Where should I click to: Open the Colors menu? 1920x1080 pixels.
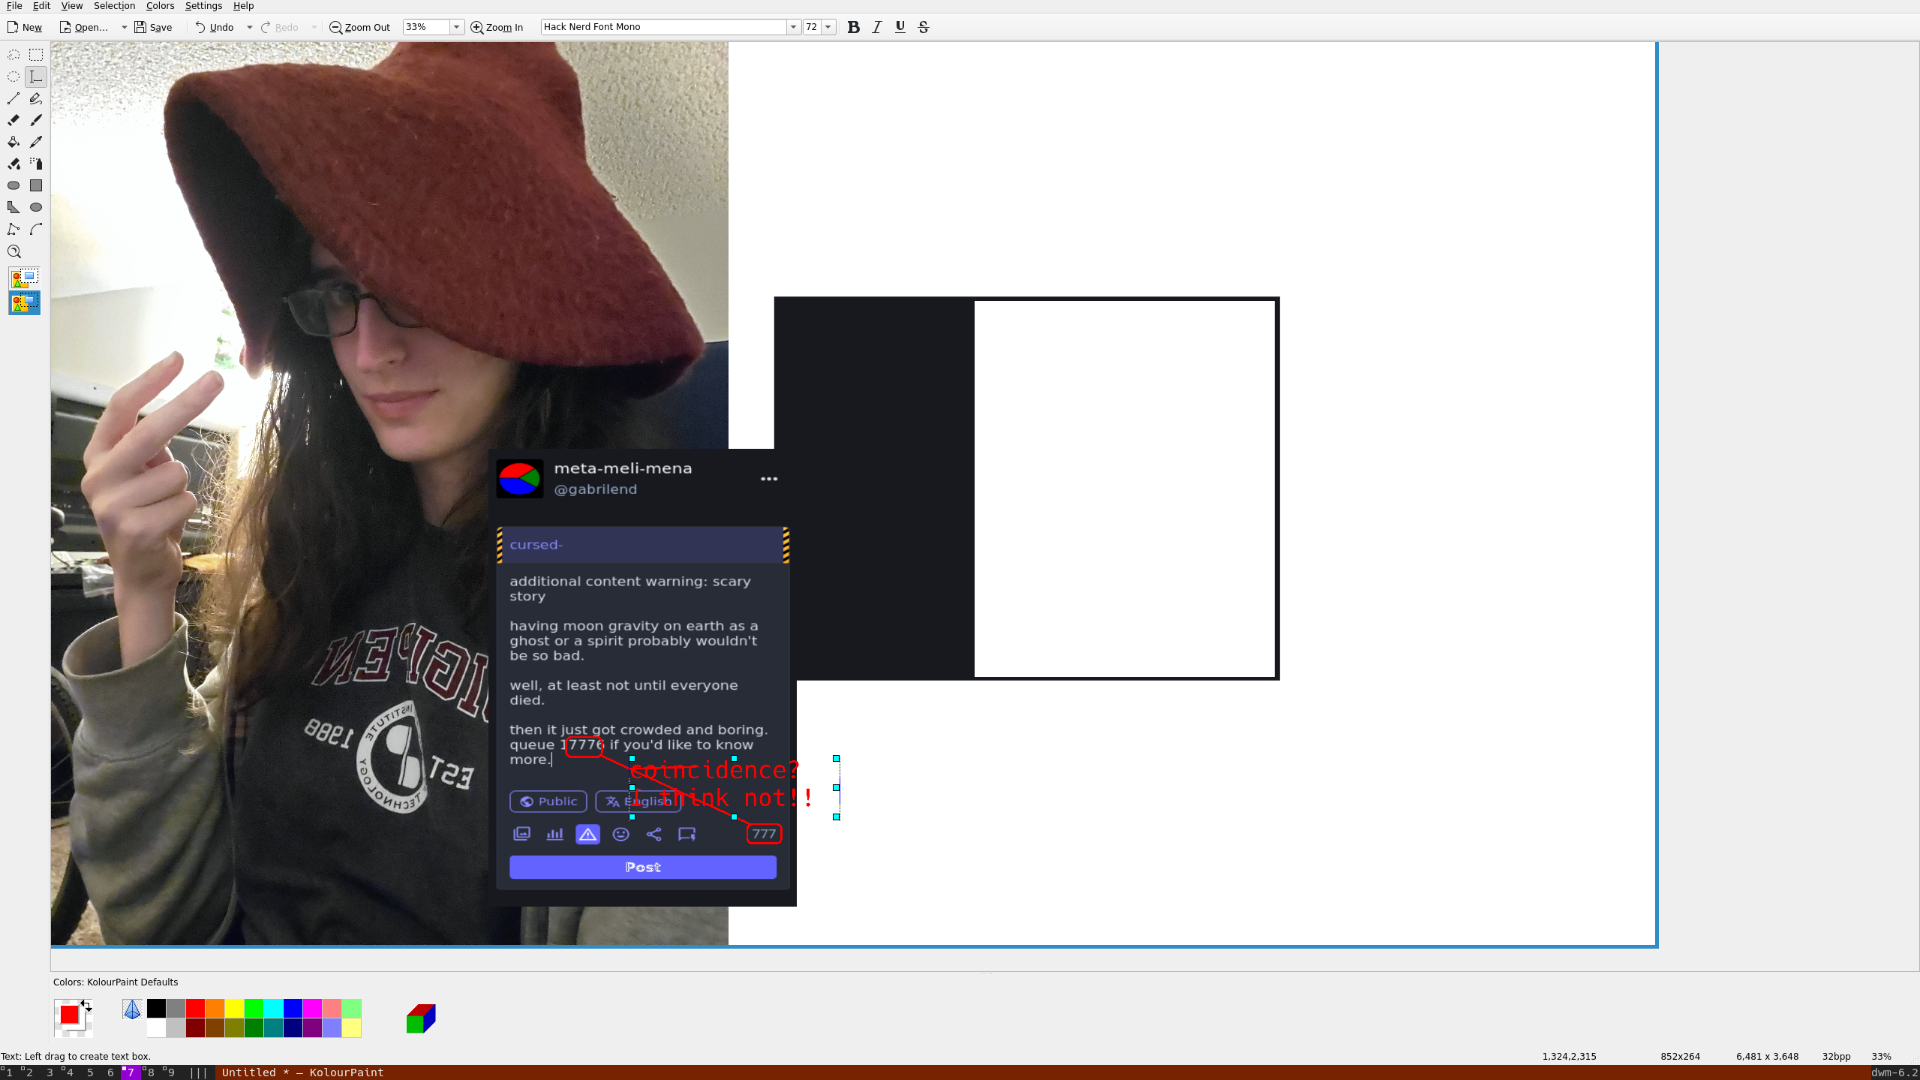tap(160, 6)
